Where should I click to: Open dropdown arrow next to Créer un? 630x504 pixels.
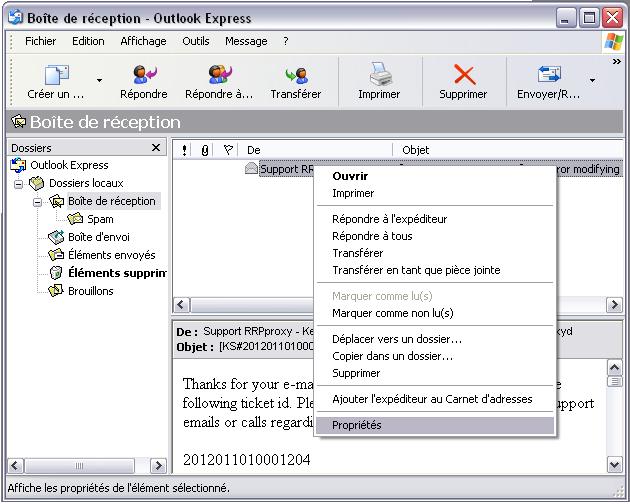point(99,80)
